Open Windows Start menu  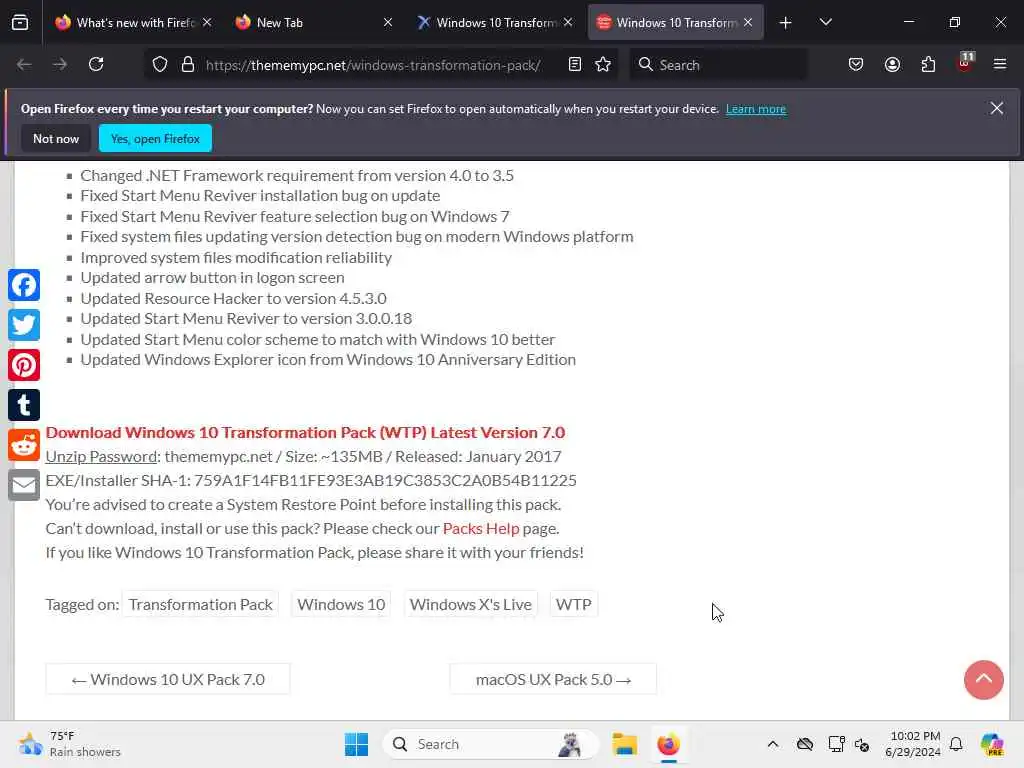coord(357,744)
